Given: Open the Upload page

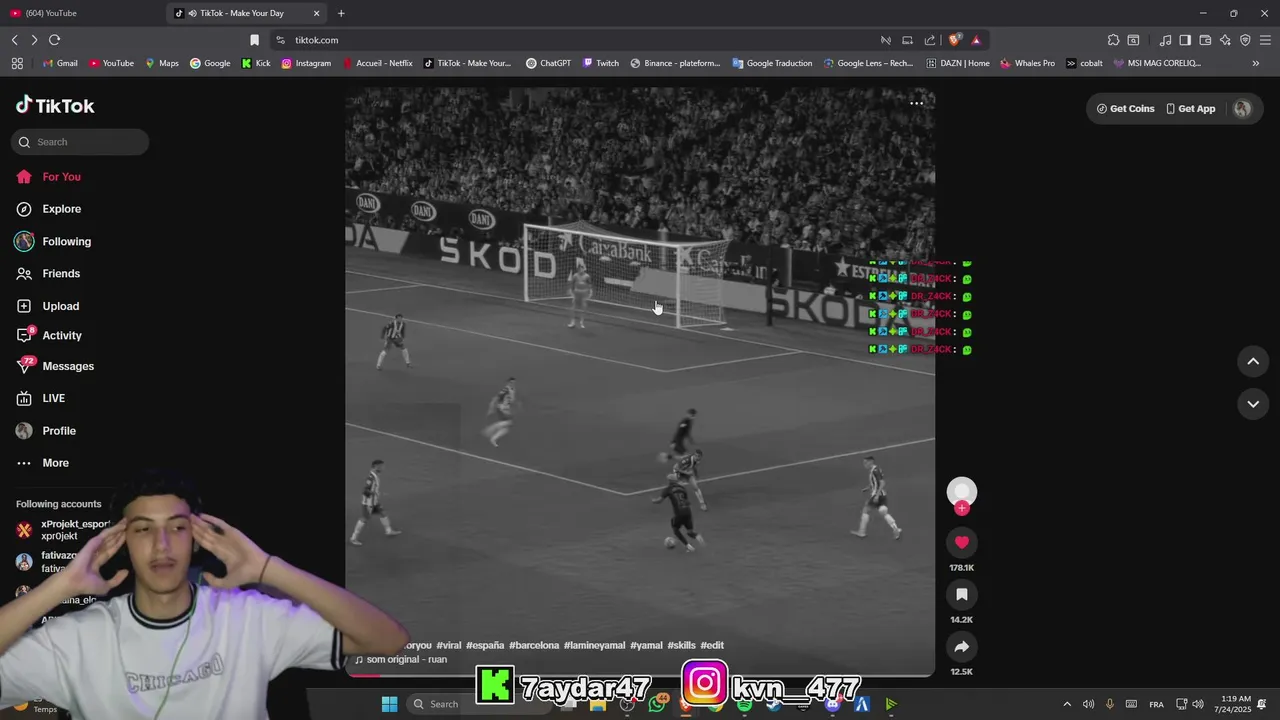Looking at the screenshot, I should [47, 306].
